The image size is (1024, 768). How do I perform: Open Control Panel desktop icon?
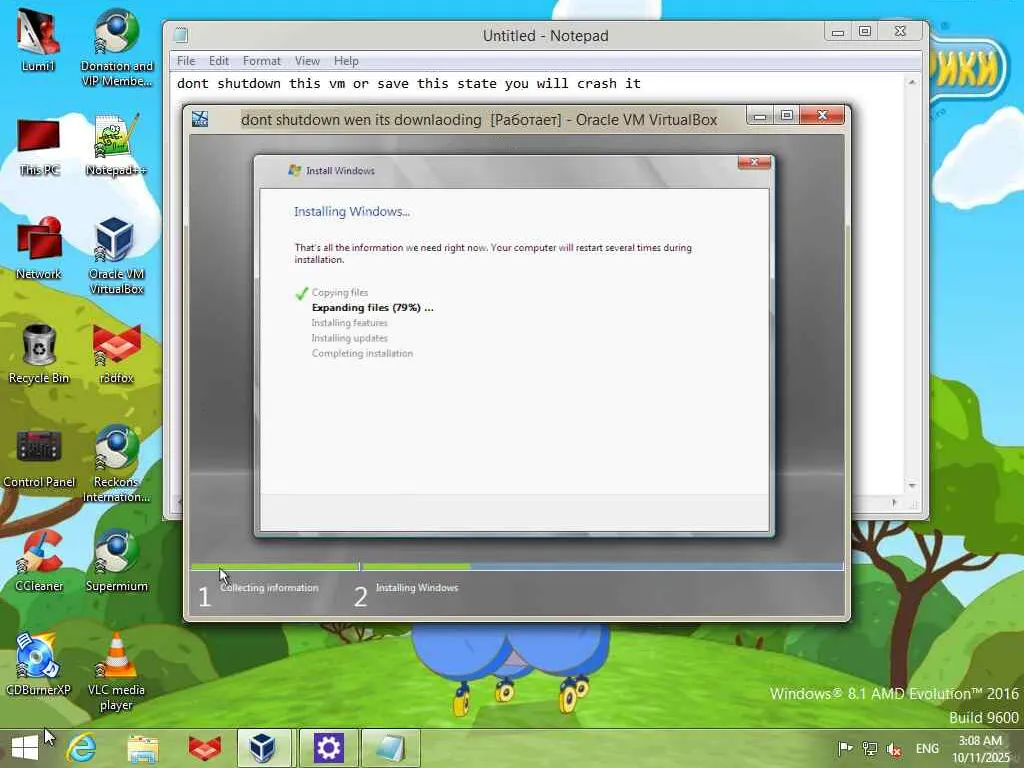pyautogui.click(x=39, y=458)
